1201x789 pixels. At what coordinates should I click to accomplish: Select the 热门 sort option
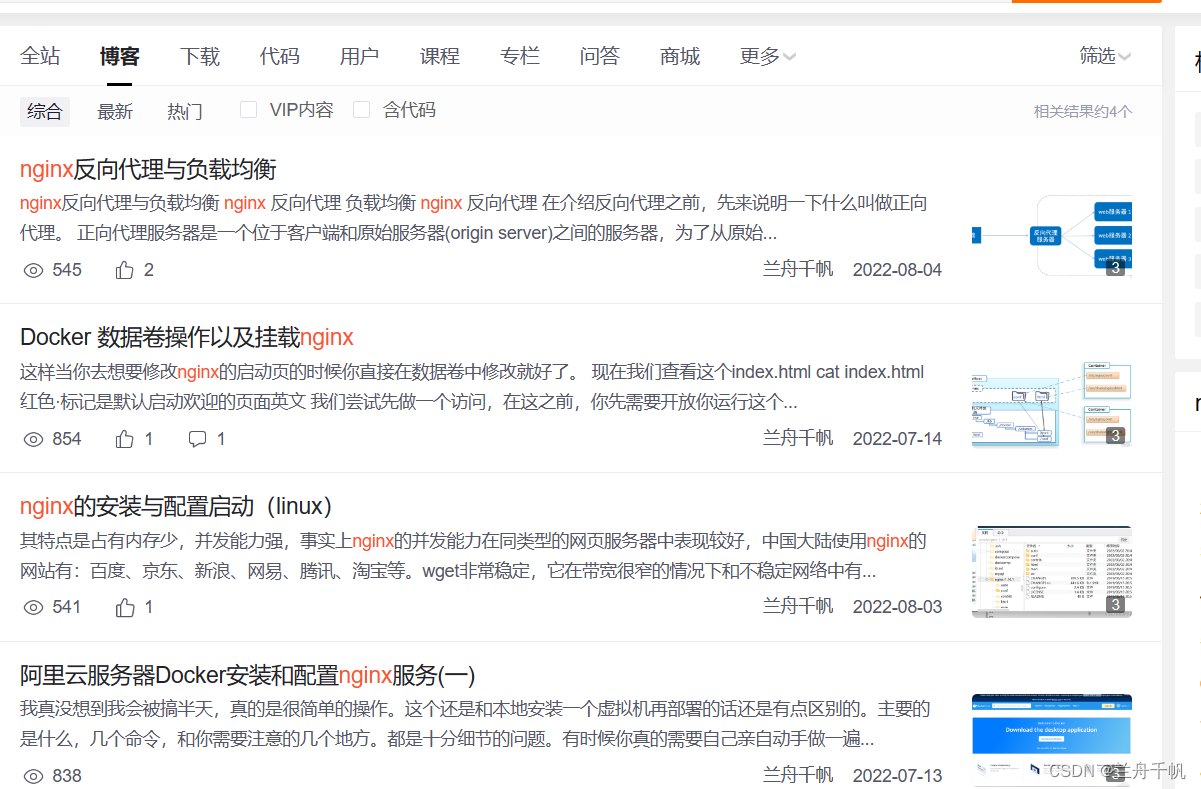click(184, 111)
